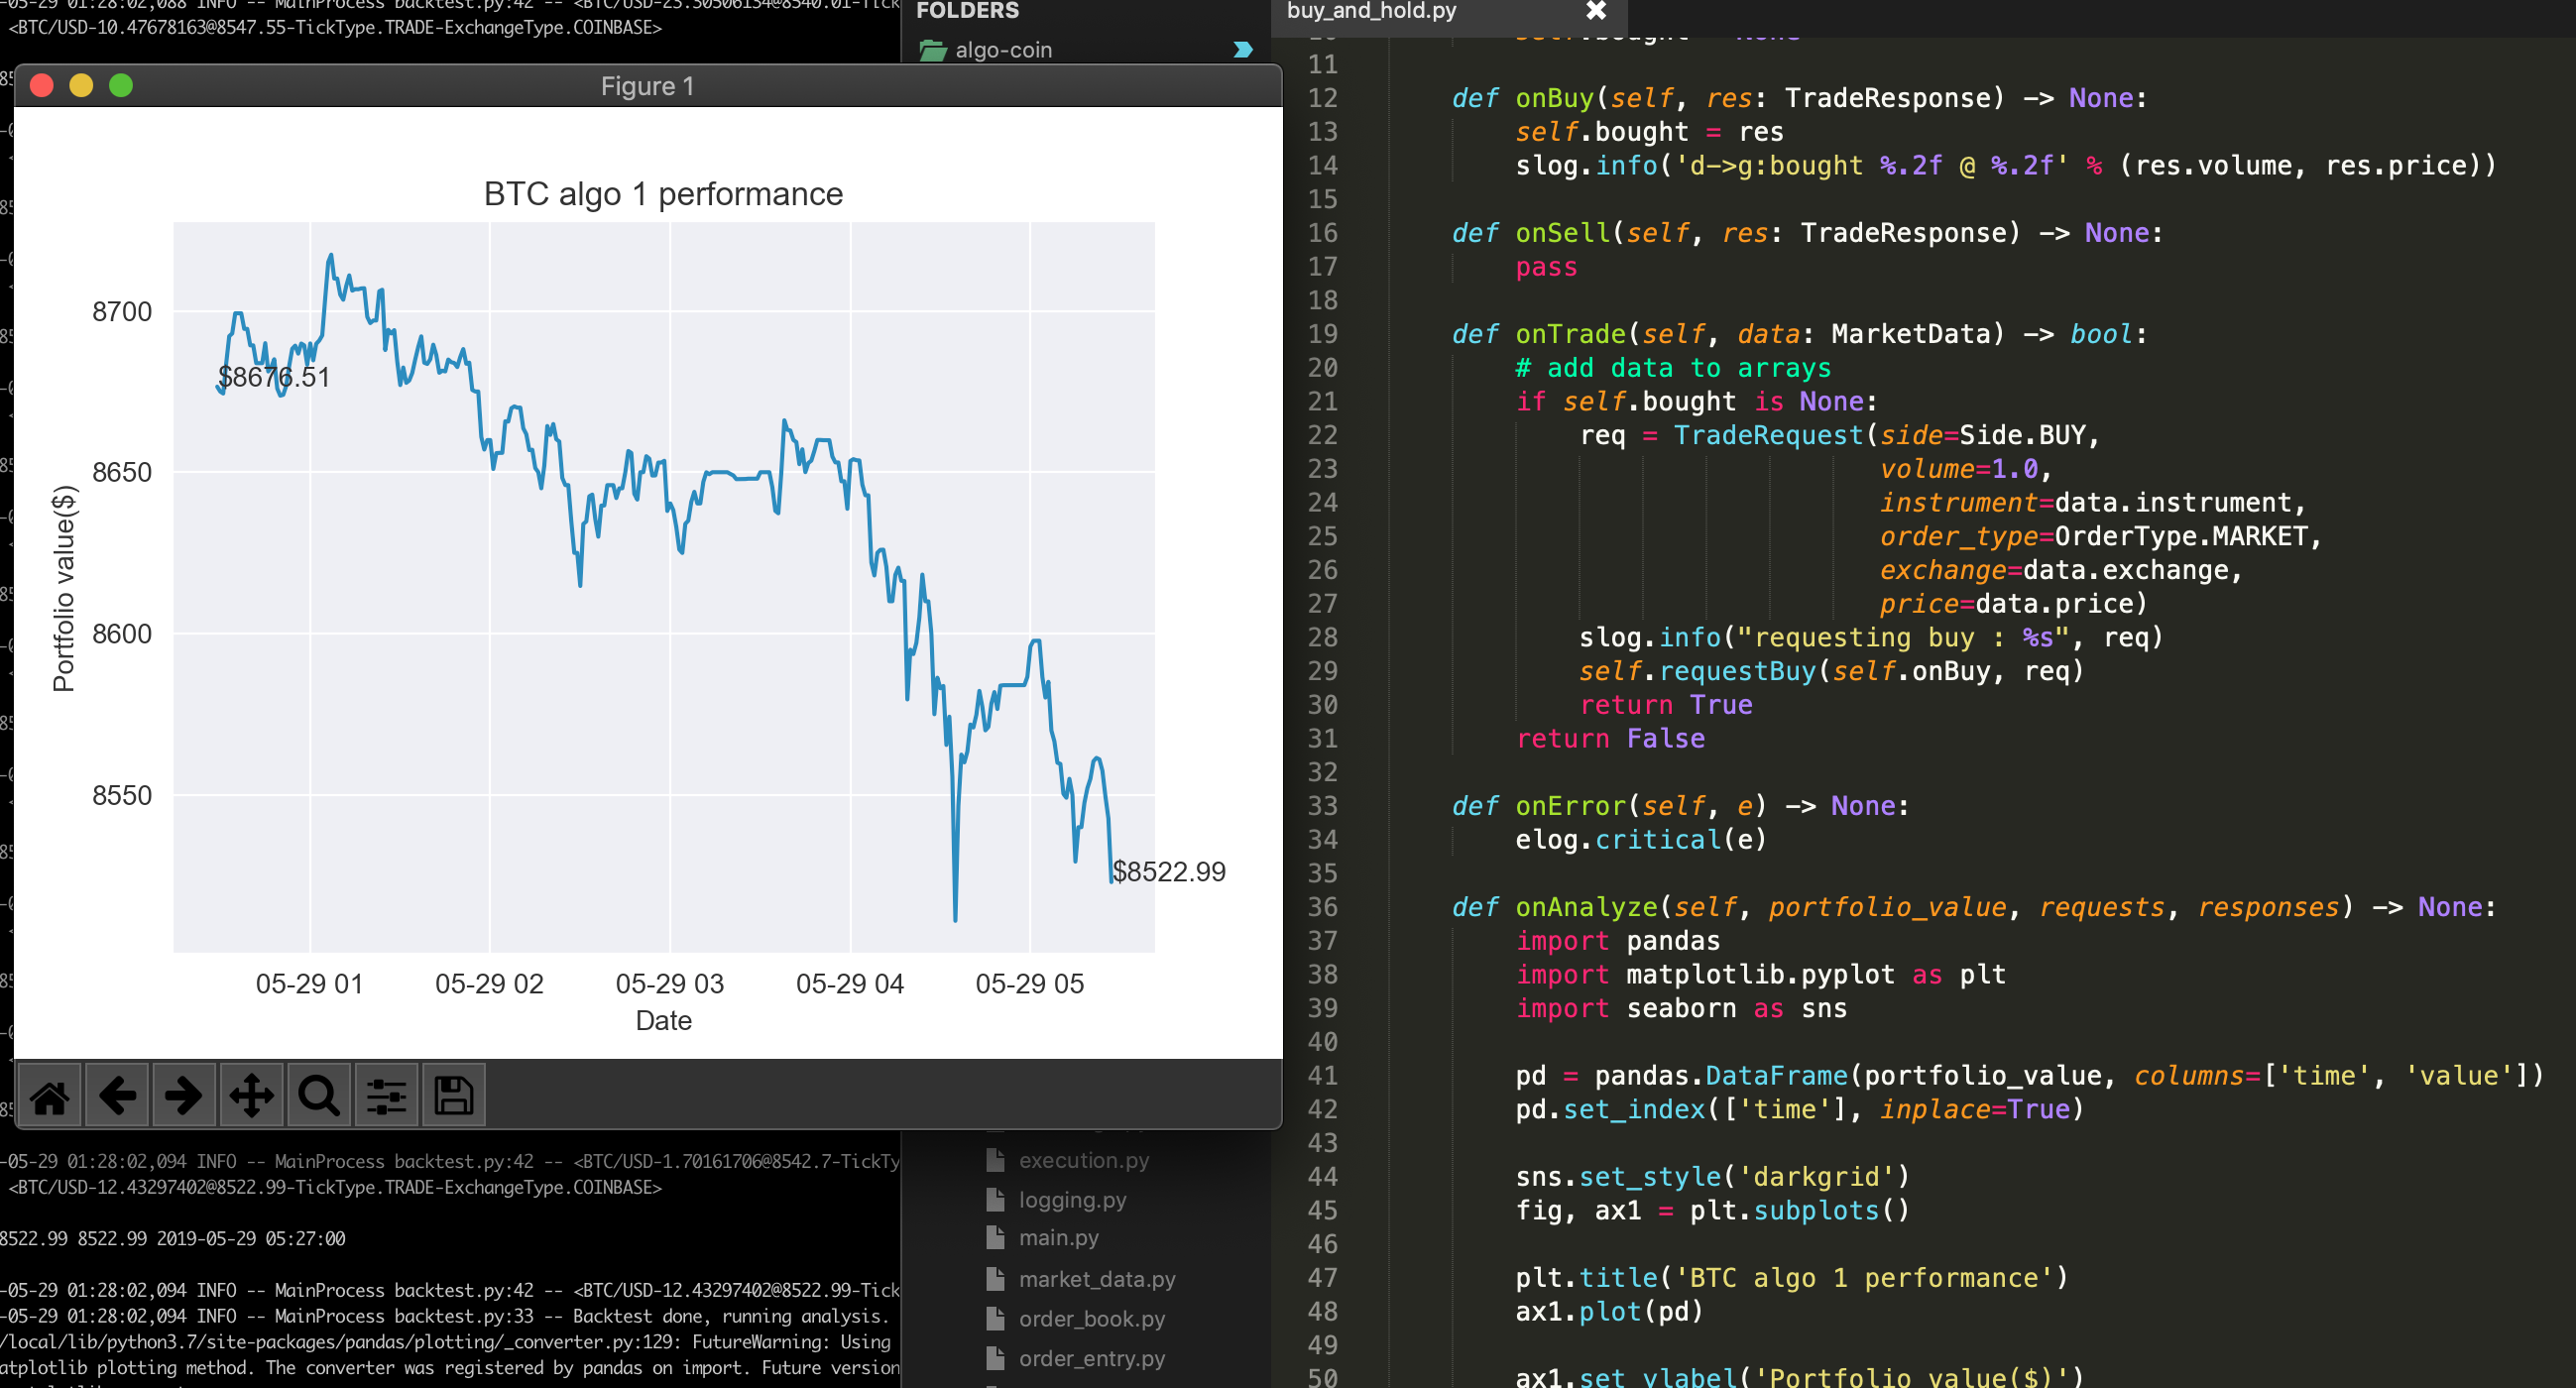Click the yellow minimize Figure button
This screenshot has width=2576, height=1388.
pos(81,86)
